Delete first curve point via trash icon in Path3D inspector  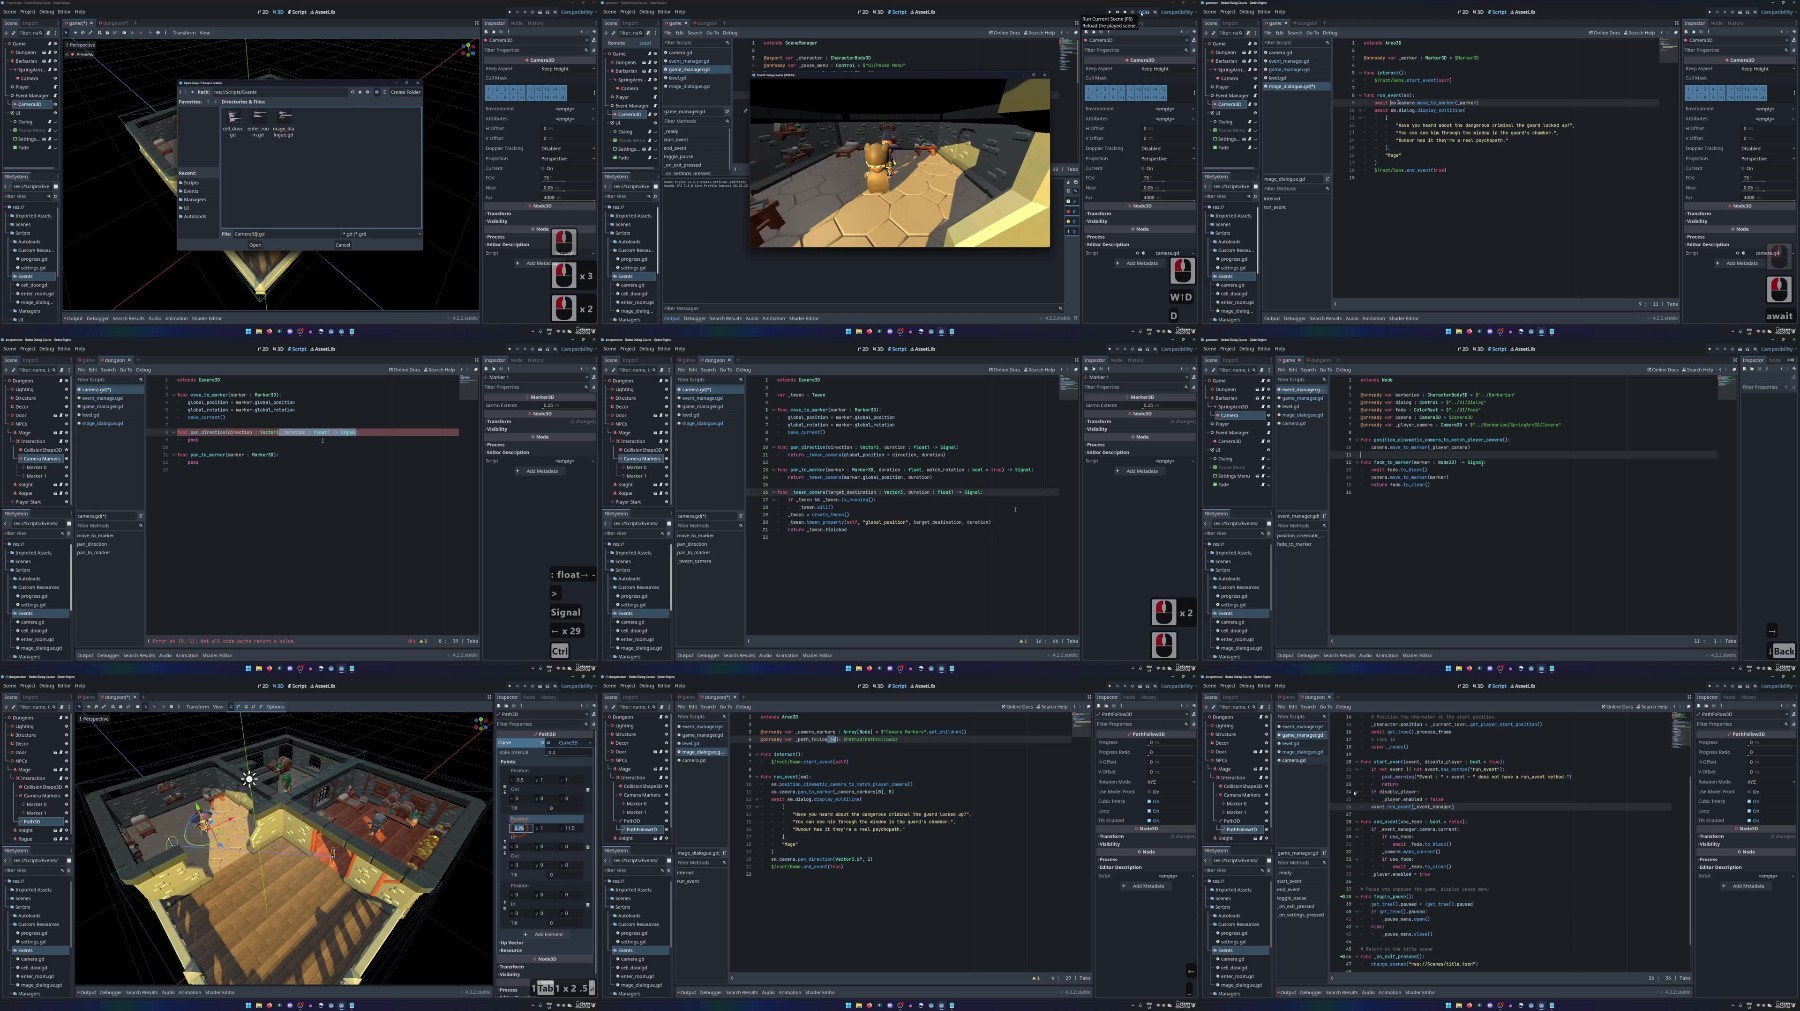(x=588, y=790)
